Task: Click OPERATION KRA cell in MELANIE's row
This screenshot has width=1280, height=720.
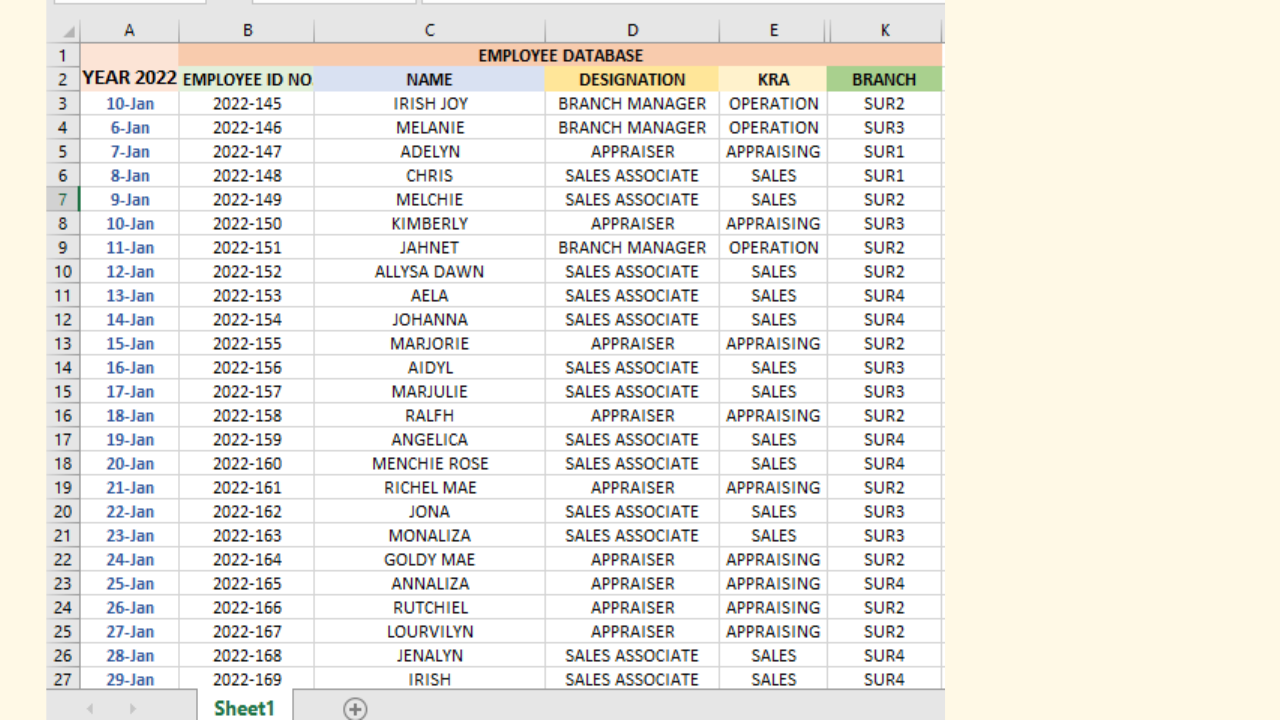Action: point(773,128)
